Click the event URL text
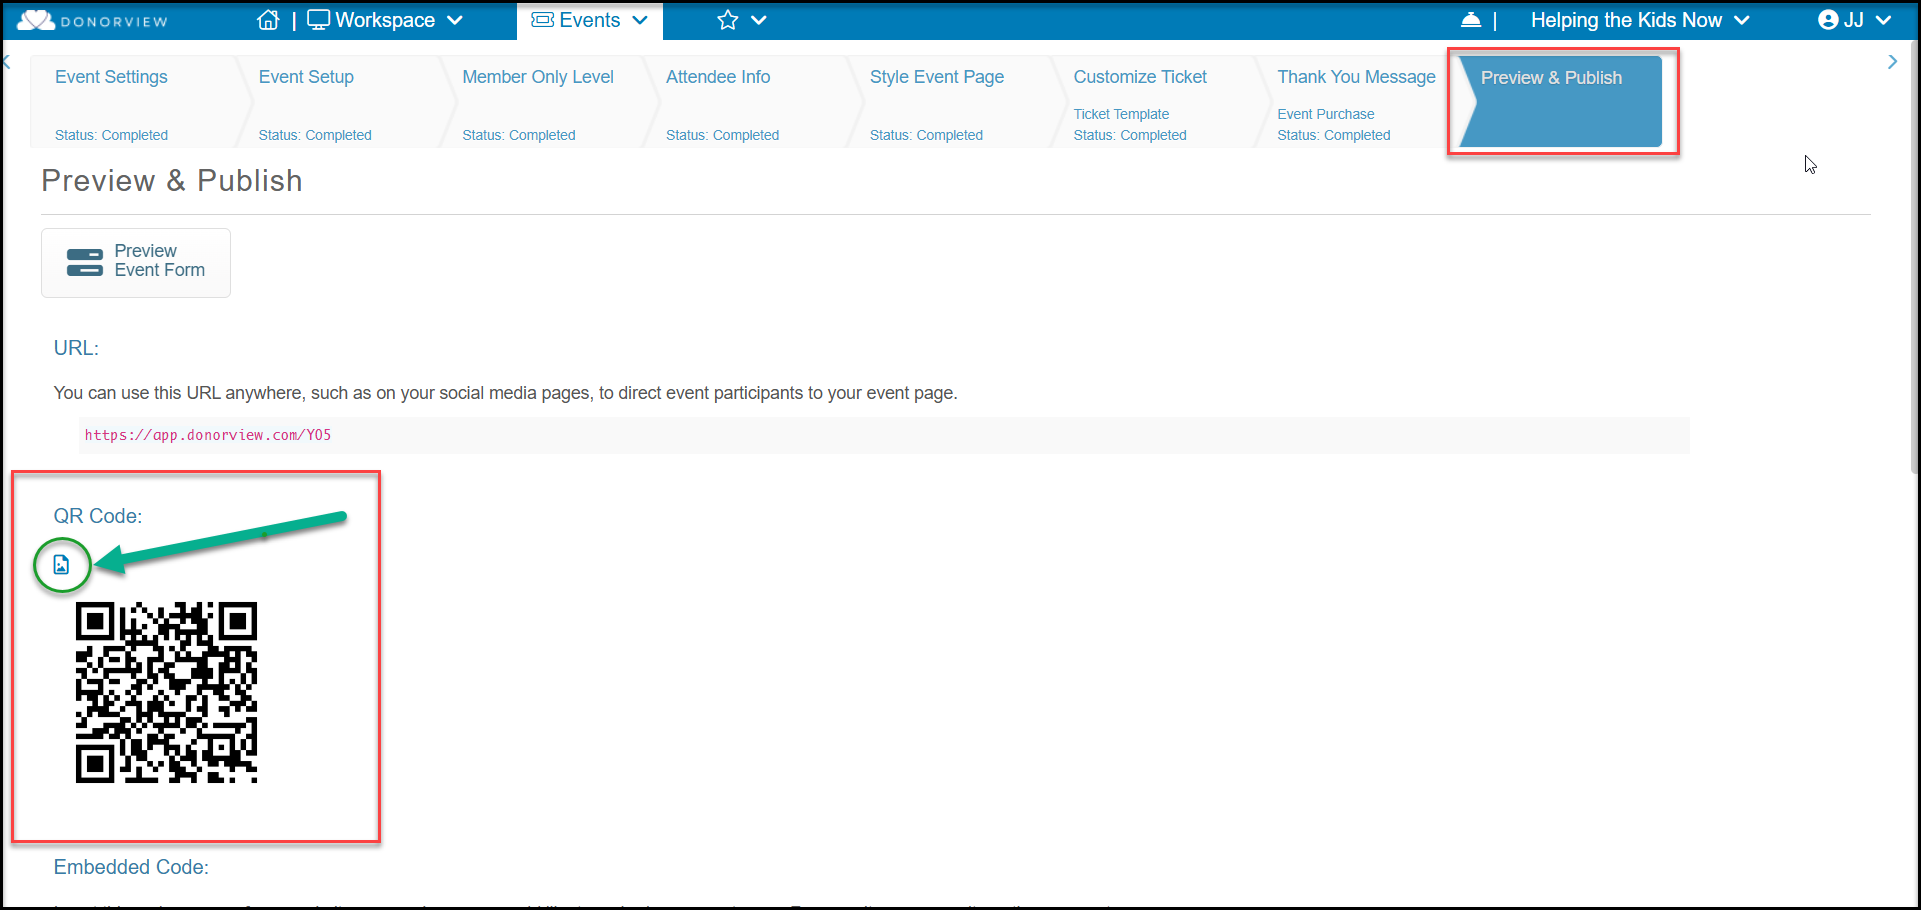This screenshot has width=1921, height=910. click(x=208, y=435)
